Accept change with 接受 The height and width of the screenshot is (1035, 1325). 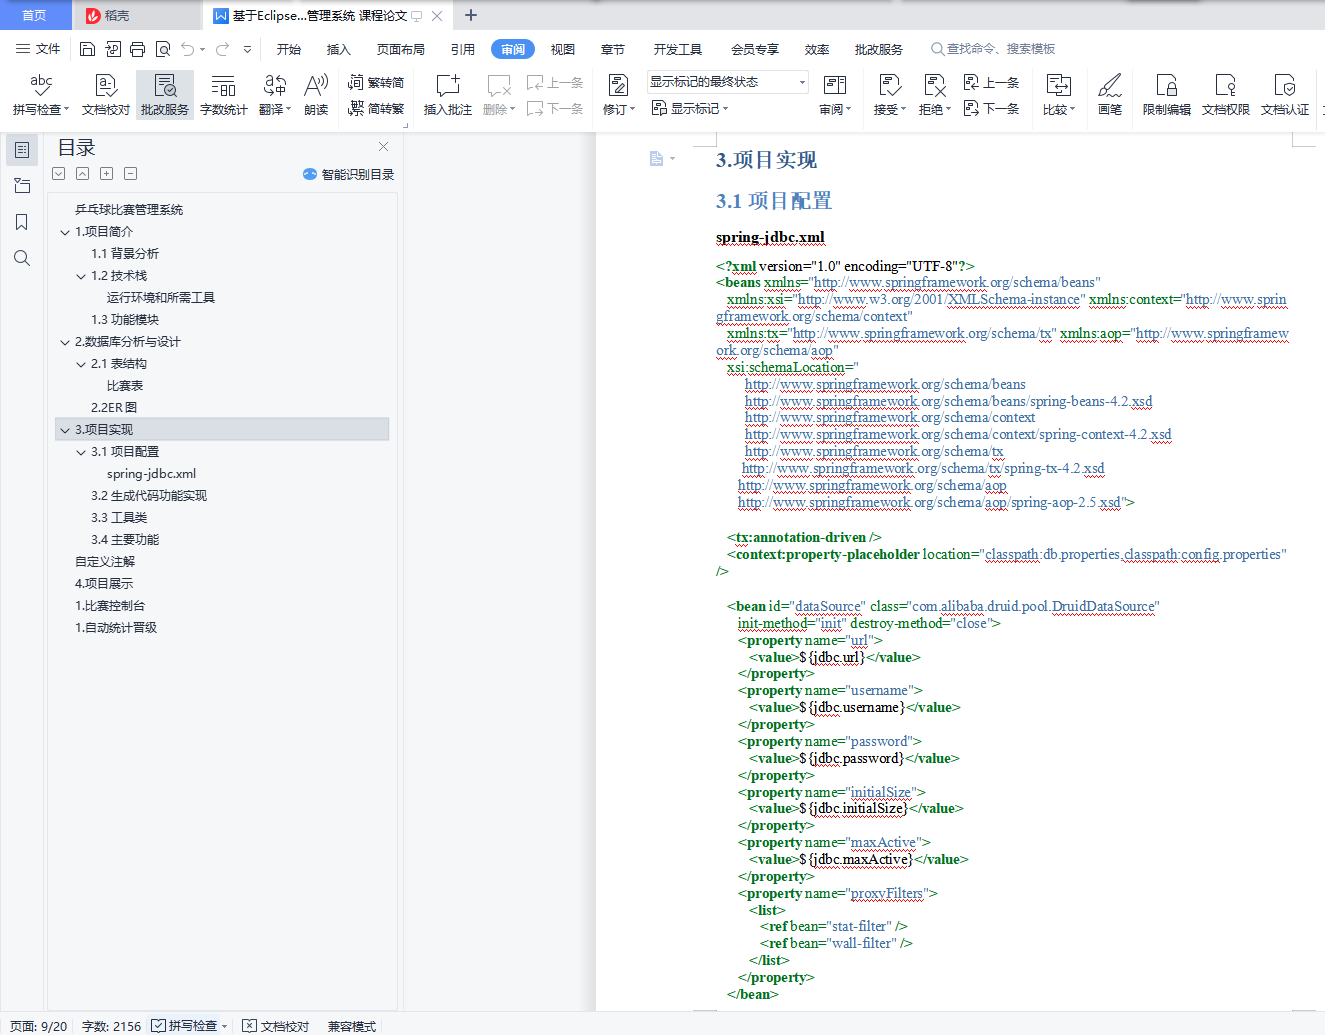(889, 94)
